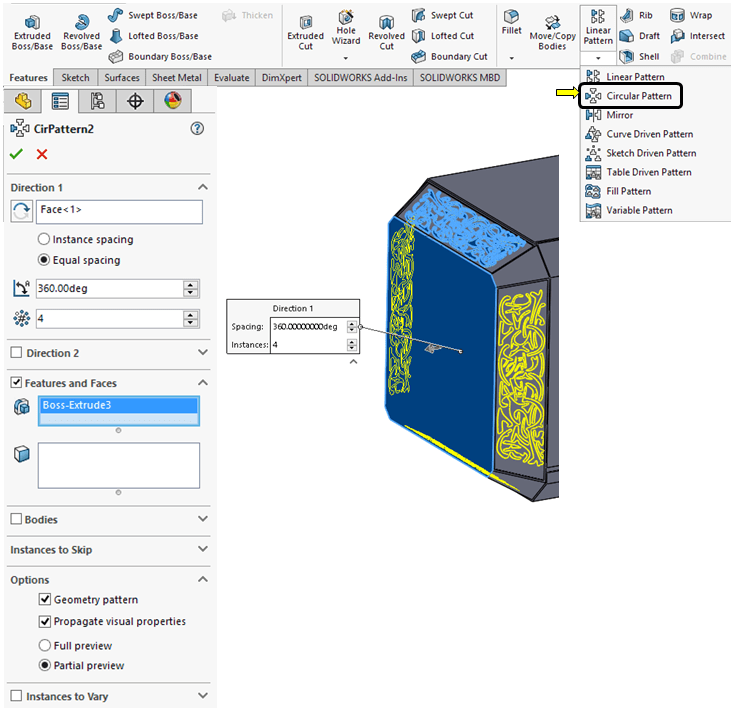The width and height of the screenshot is (733, 708).
Task: Open the help question mark icon
Action: pos(197,128)
